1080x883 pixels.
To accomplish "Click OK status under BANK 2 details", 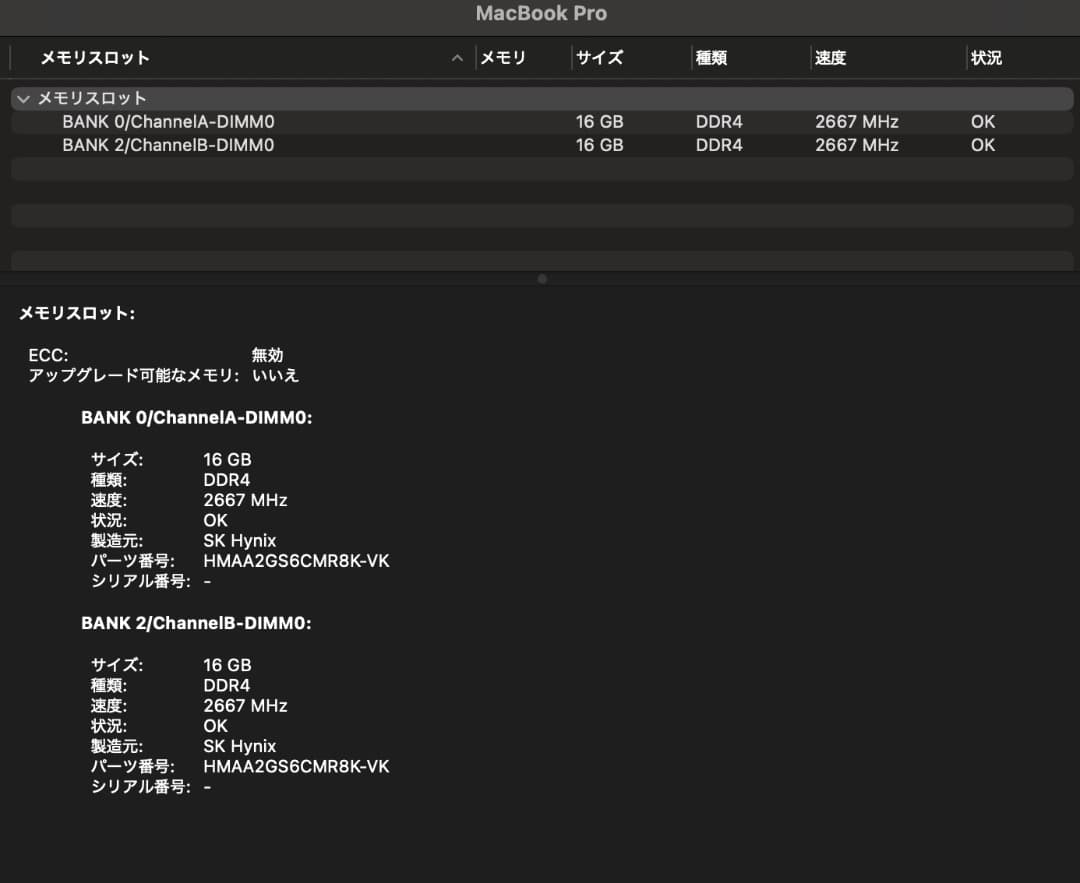I will click(x=216, y=726).
